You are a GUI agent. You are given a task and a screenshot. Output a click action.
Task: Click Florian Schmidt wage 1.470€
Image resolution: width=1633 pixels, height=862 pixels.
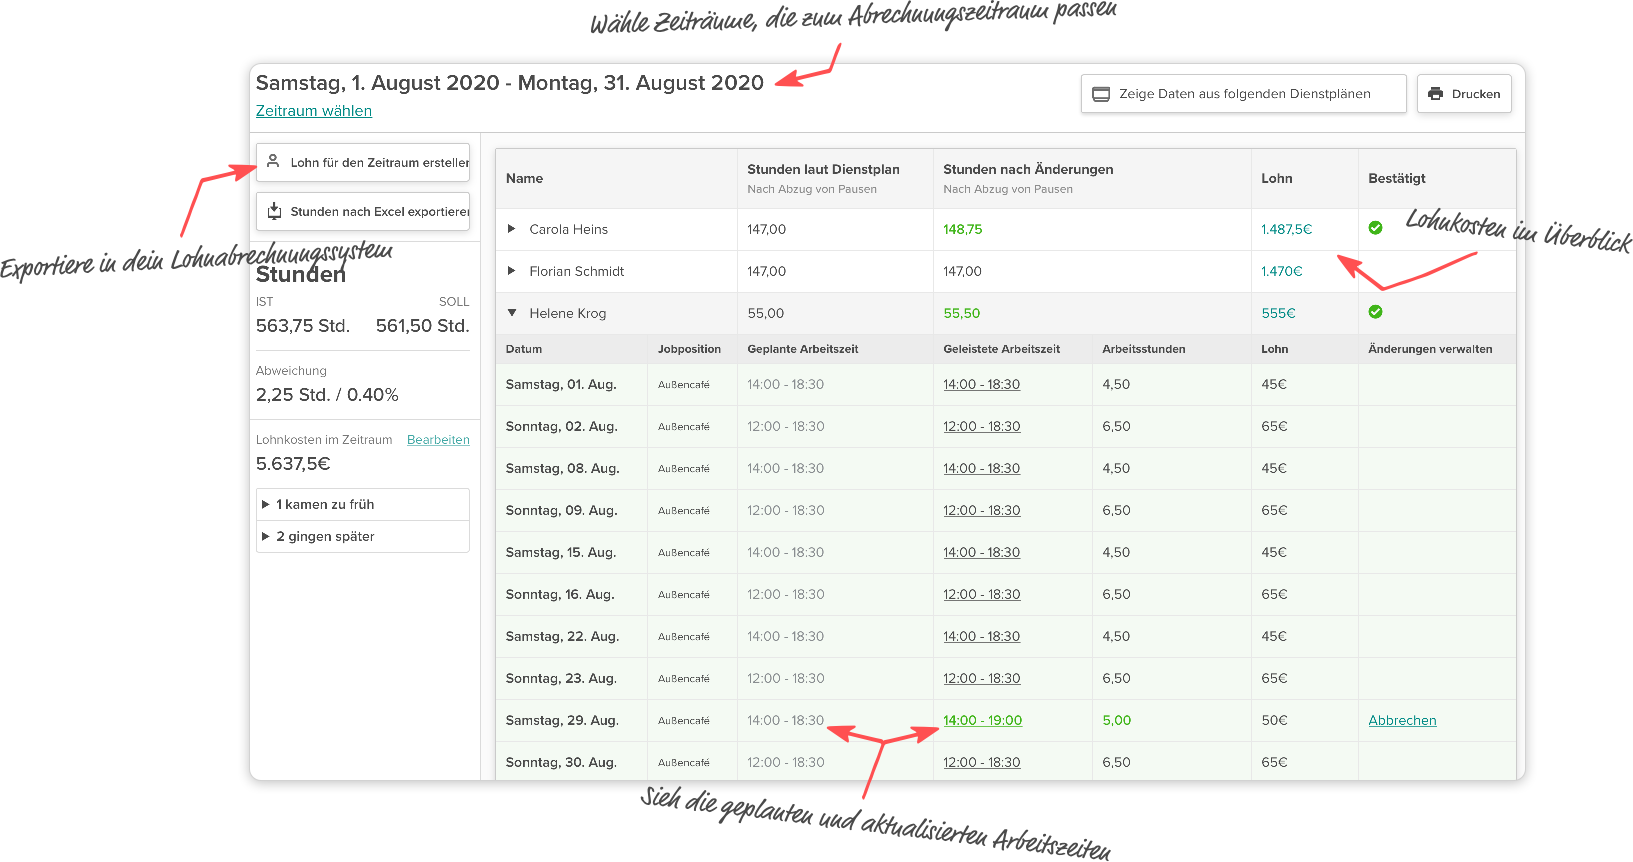click(x=1281, y=271)
